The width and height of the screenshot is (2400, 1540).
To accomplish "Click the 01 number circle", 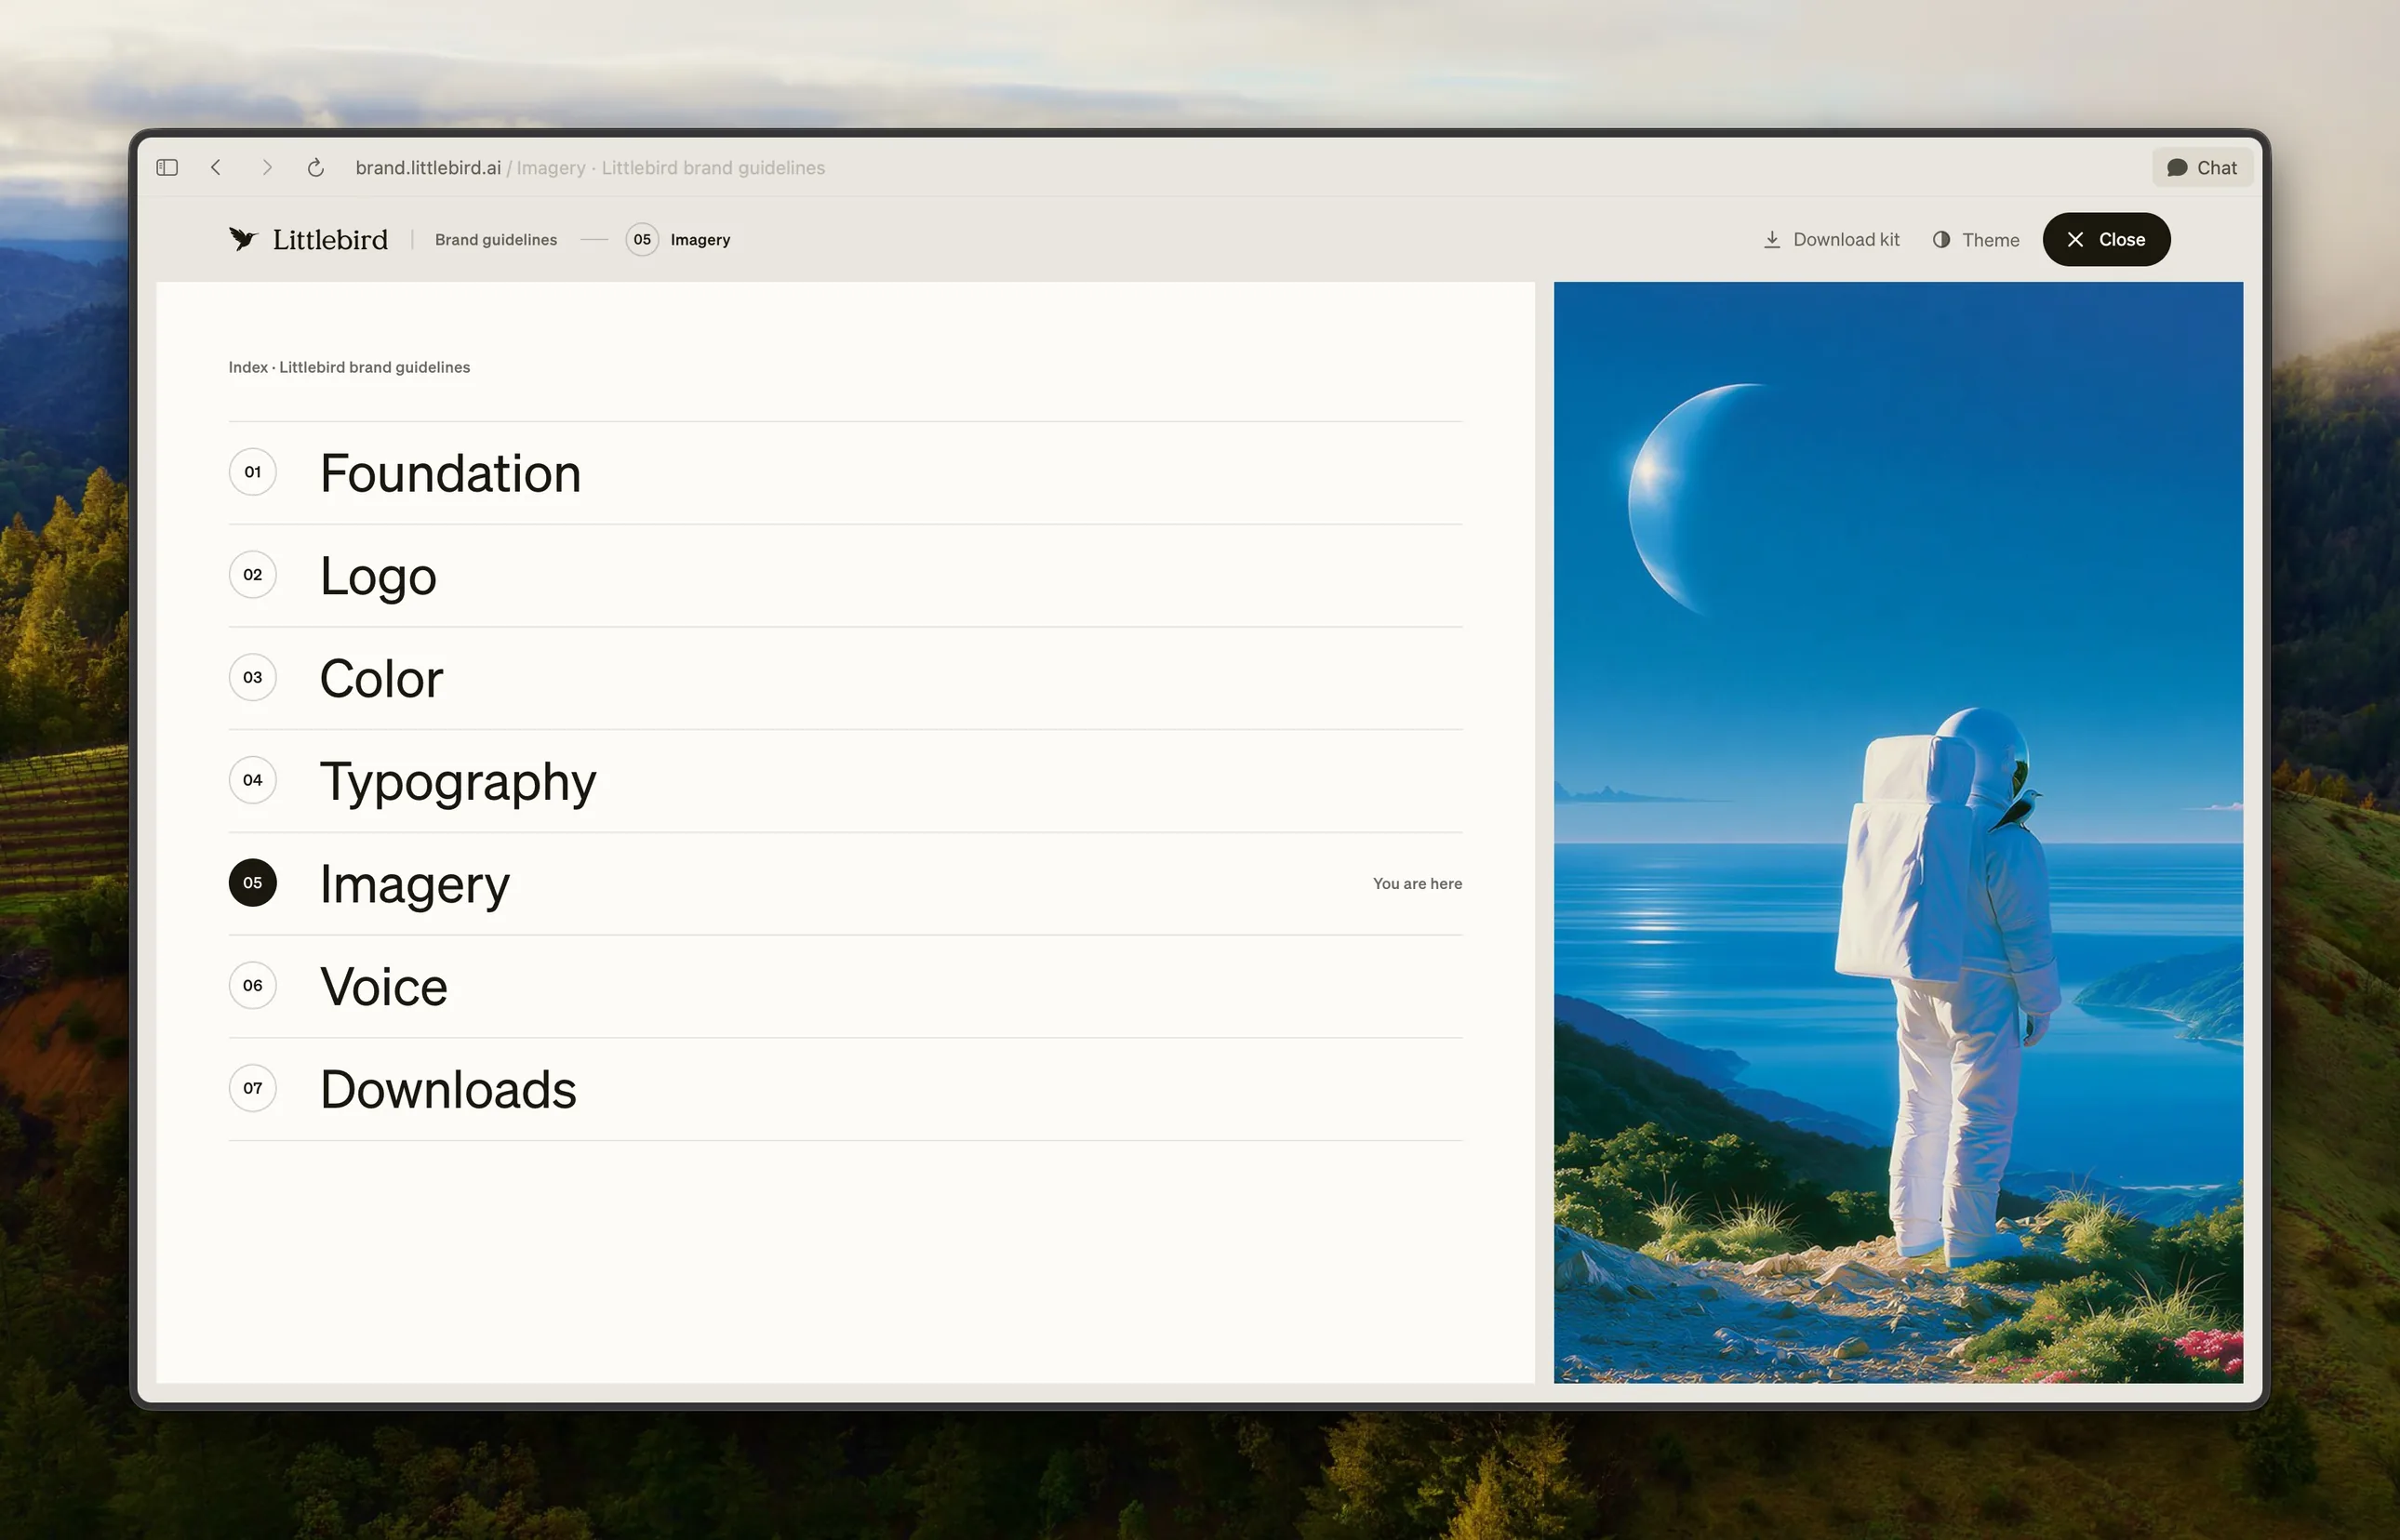I will 253,472.
